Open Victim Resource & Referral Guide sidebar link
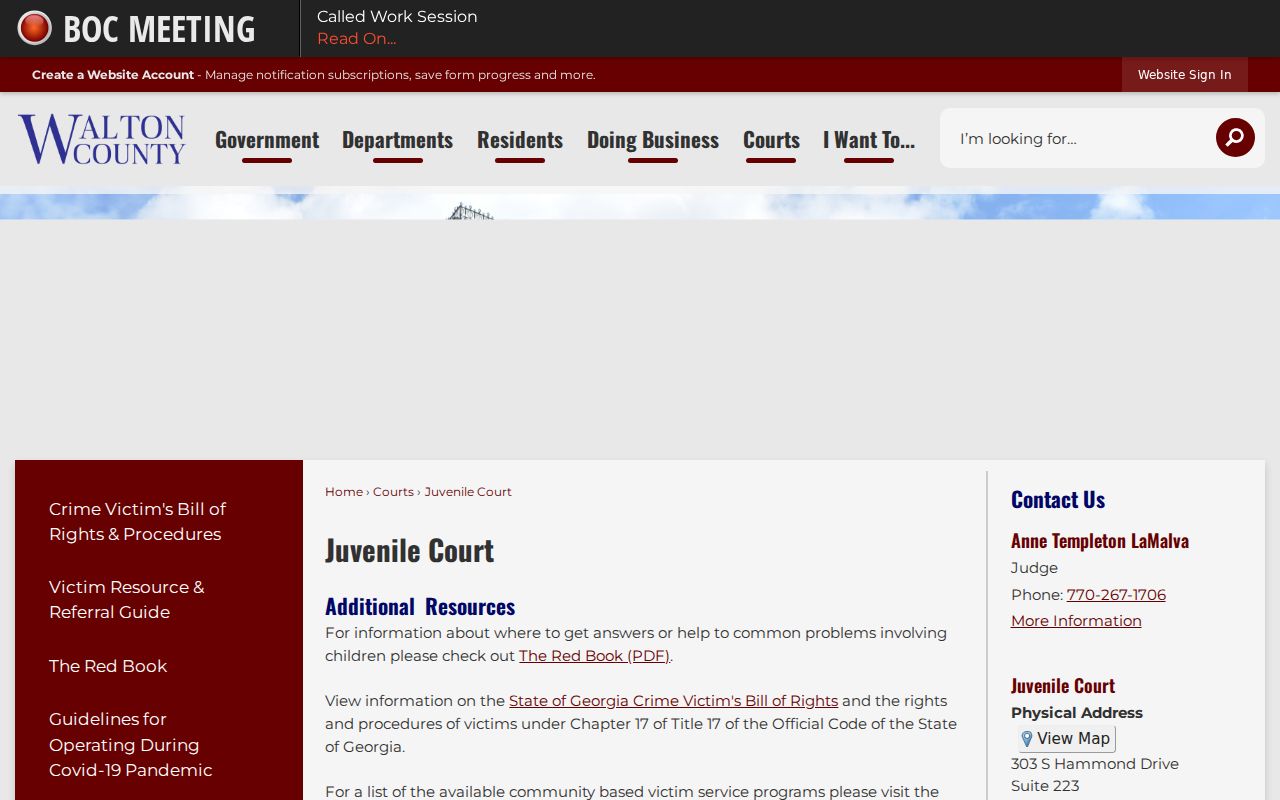 click(x=126, y=599)
